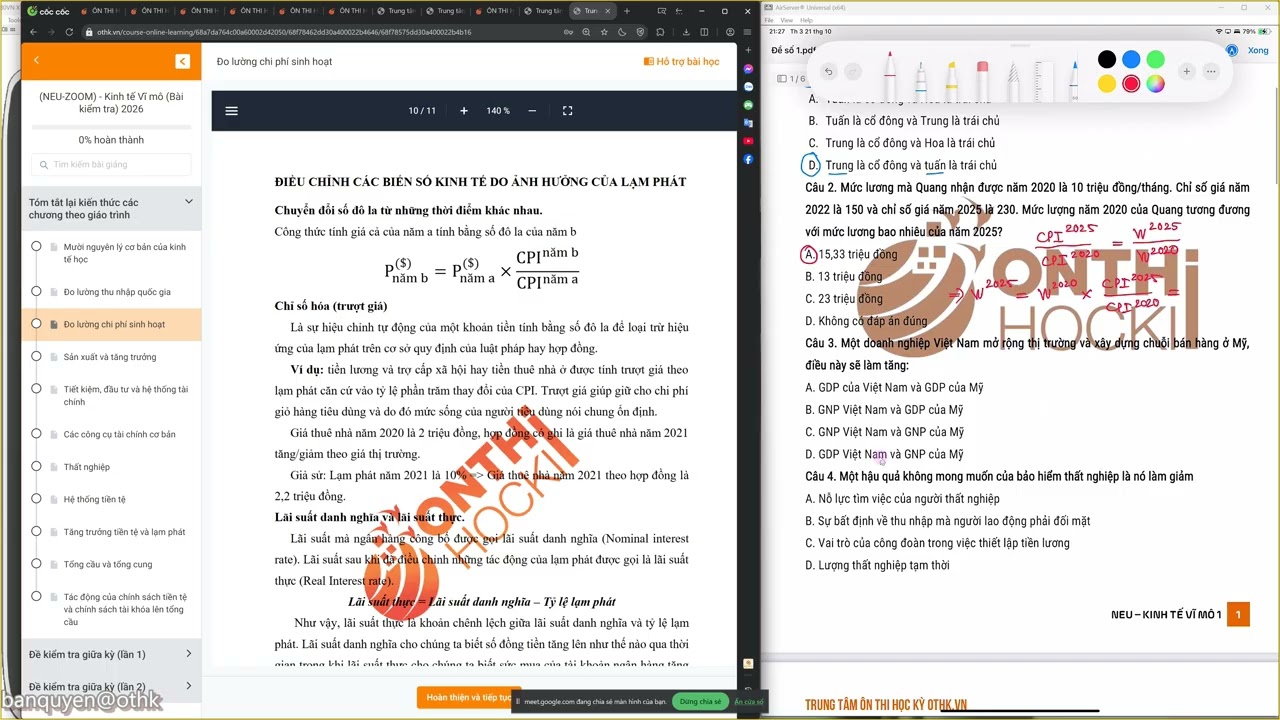Open 'Tăng trưởng tiền tệ và lạm phát' lesson
The image size is (1280, 720).
pyautogui.click(x=124, y=532)
